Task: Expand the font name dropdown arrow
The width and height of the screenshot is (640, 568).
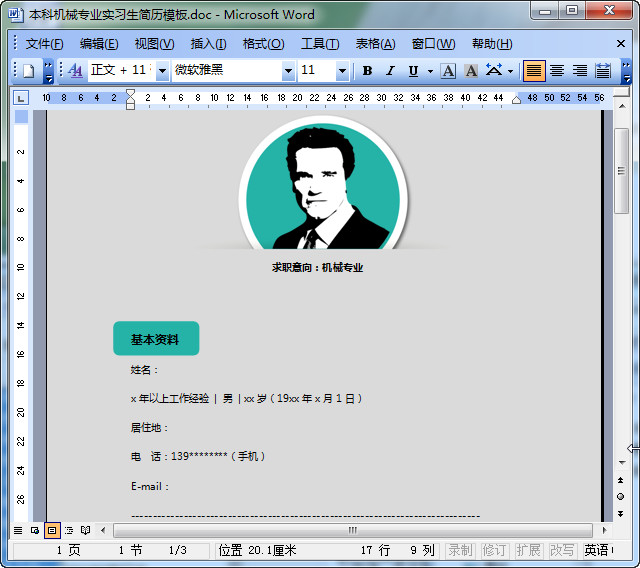Action: click(x=288, y=71)
